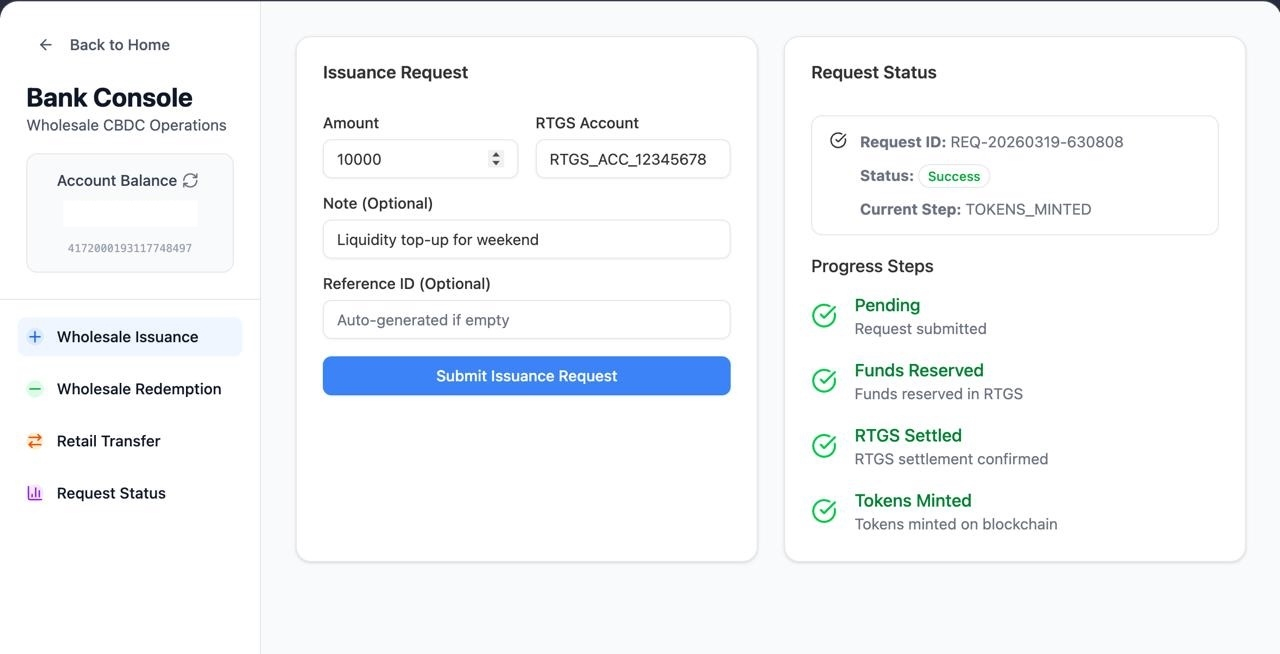Click the Retail Transfer arrows icon
Screen dimensions: 1280x654
[35, 441]
